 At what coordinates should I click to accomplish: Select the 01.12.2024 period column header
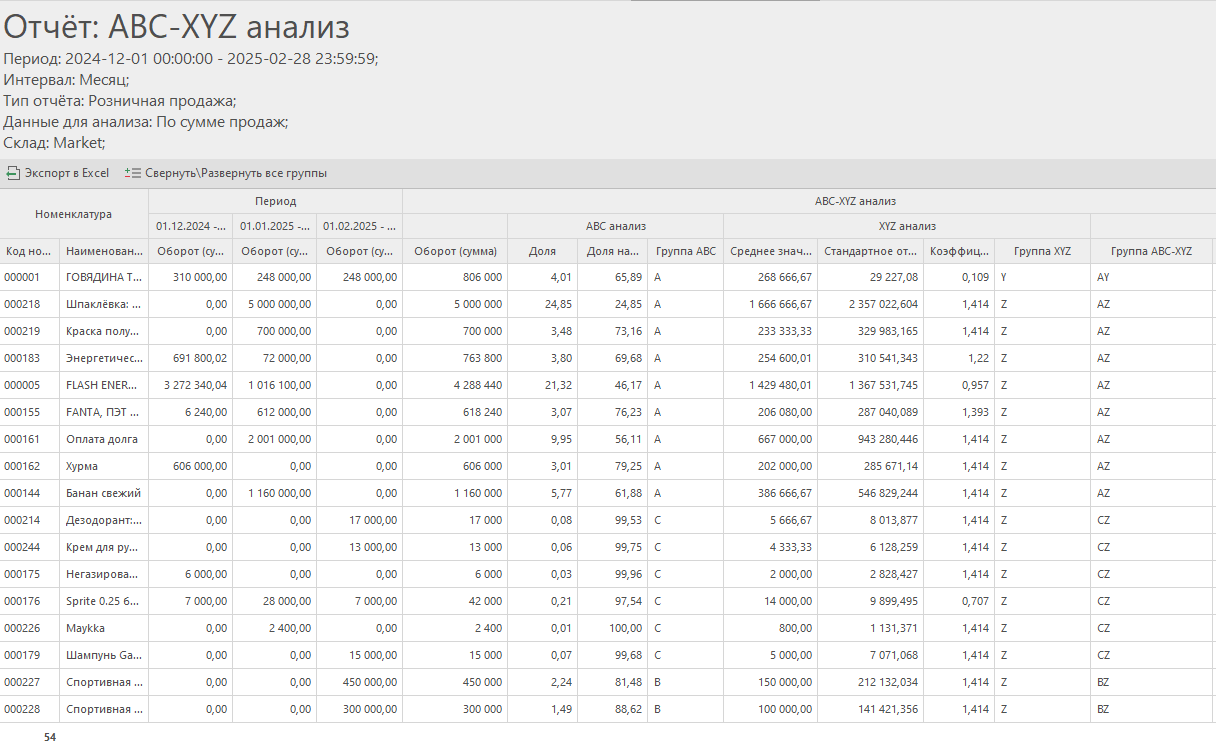click(190, 226)
